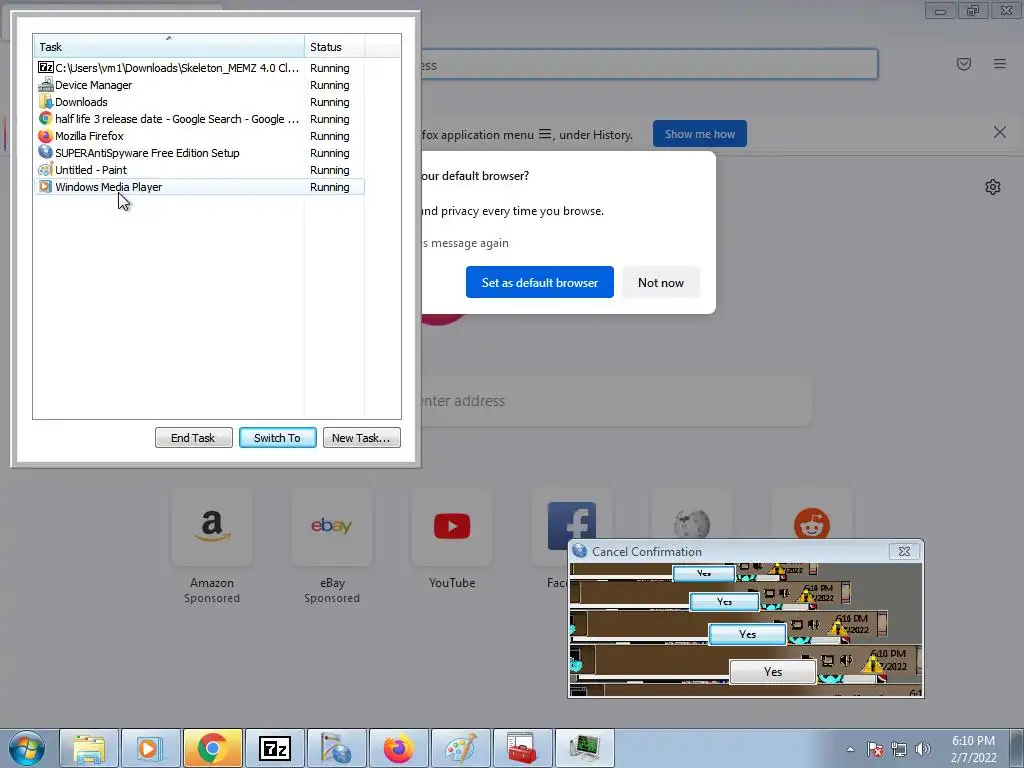
Task: Open the Windows Start menu orb
Action: tap(27, 748)
